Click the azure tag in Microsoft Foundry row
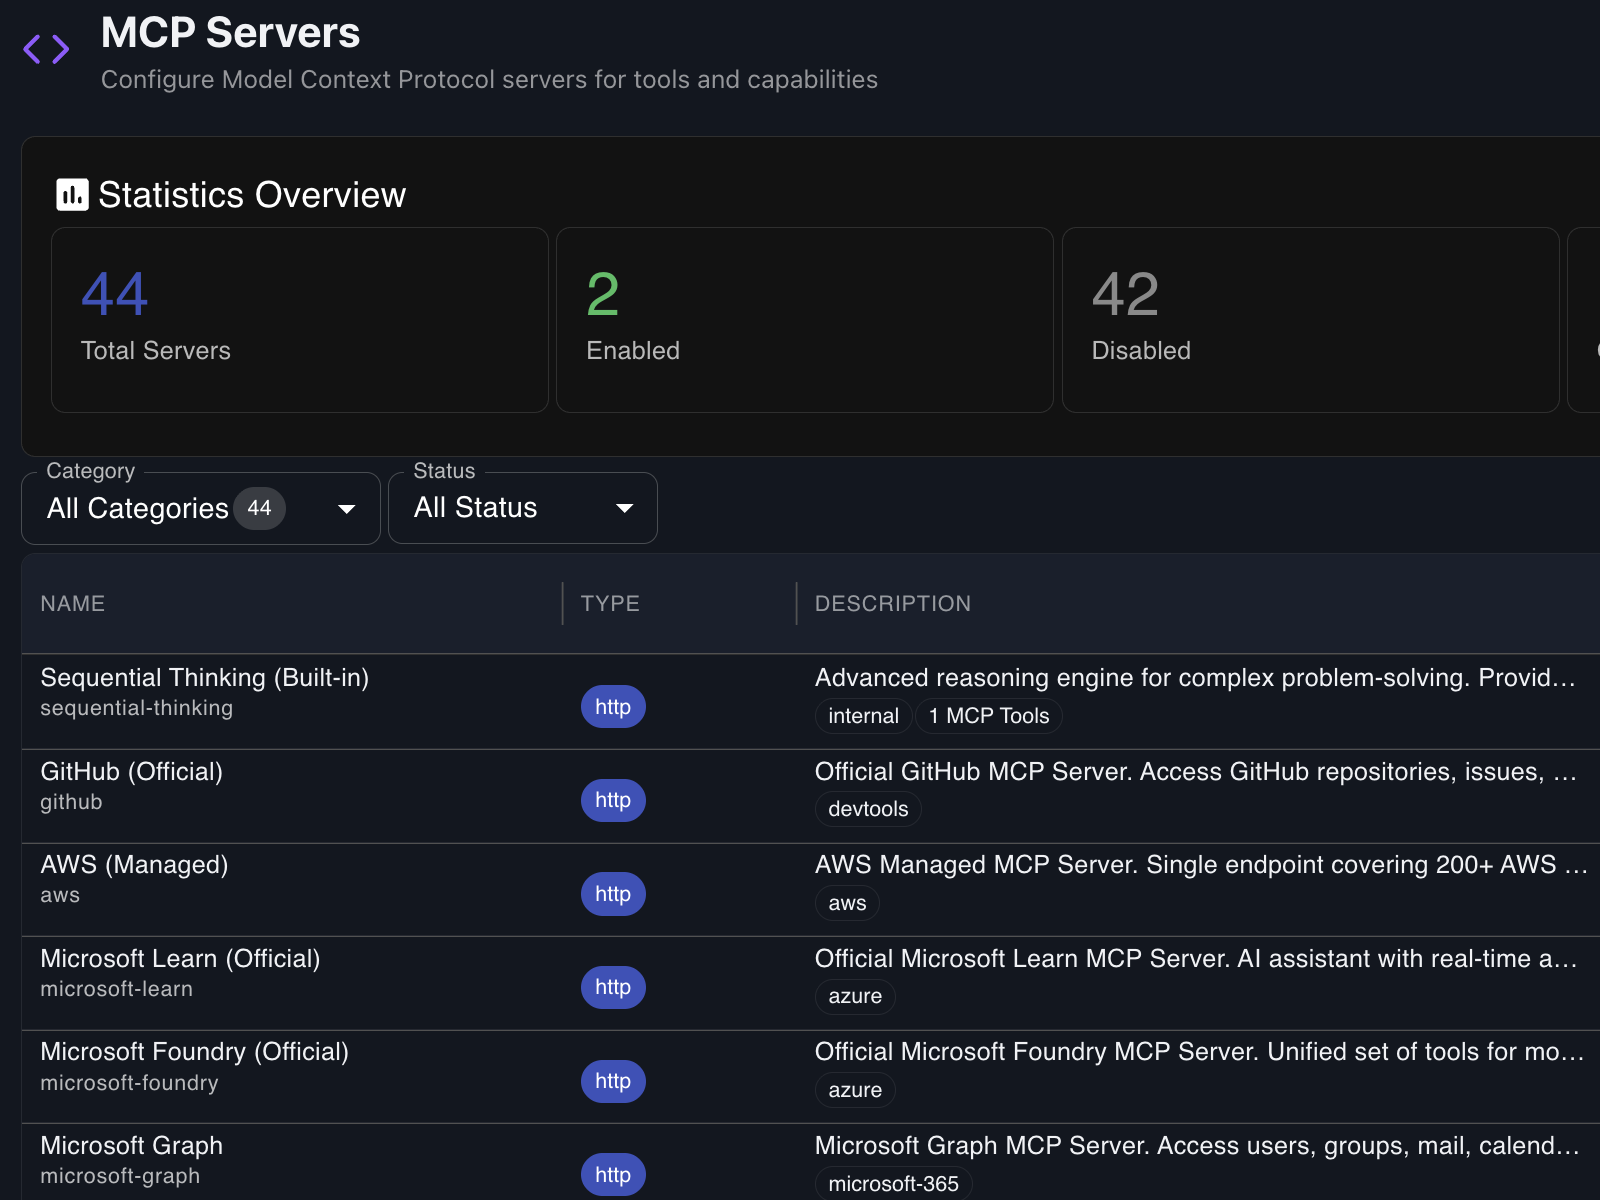The height and width of the screenshot is (1200, 1600). click(x=855, y=1090)
